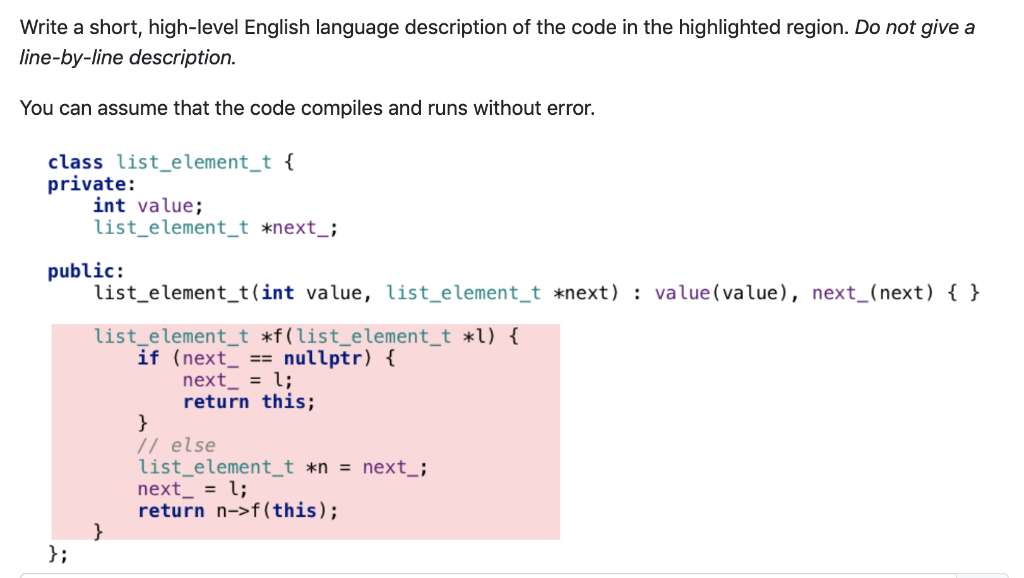Select the italic text "Do not give a line-by-line description."
The height and width of the screenshot is (578, 1024).
coord(497,42)
